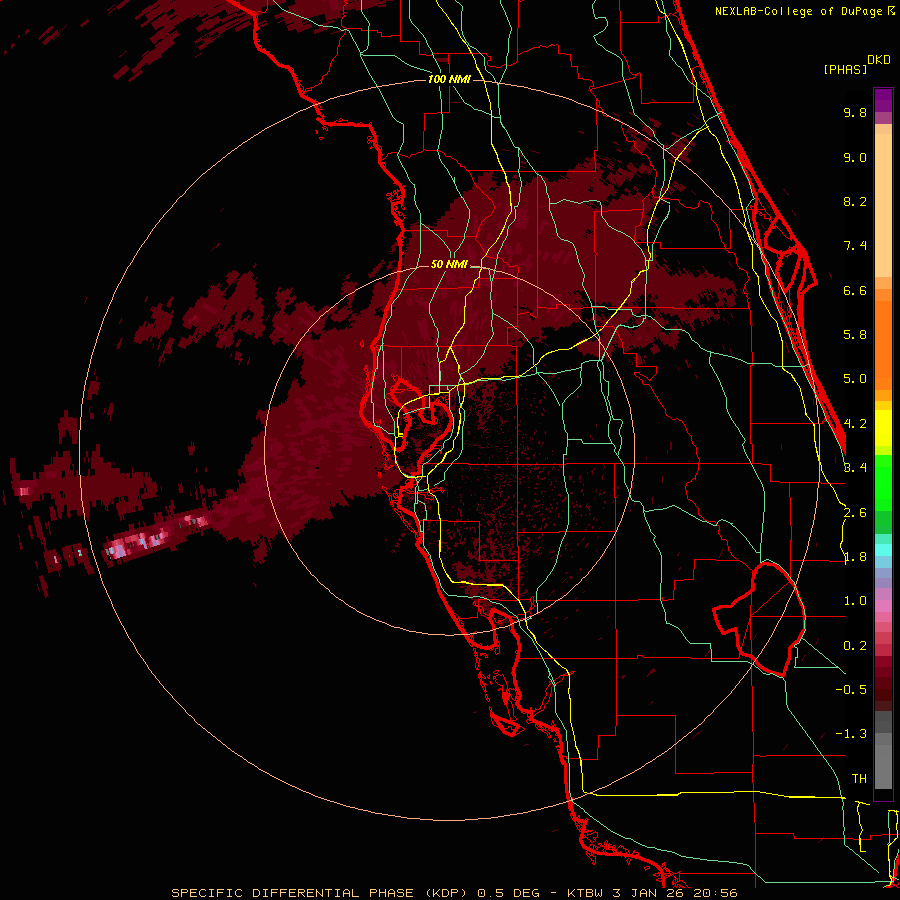Click the 5.8 value on the scale
The image size is (900, 900).
(855, 335)
